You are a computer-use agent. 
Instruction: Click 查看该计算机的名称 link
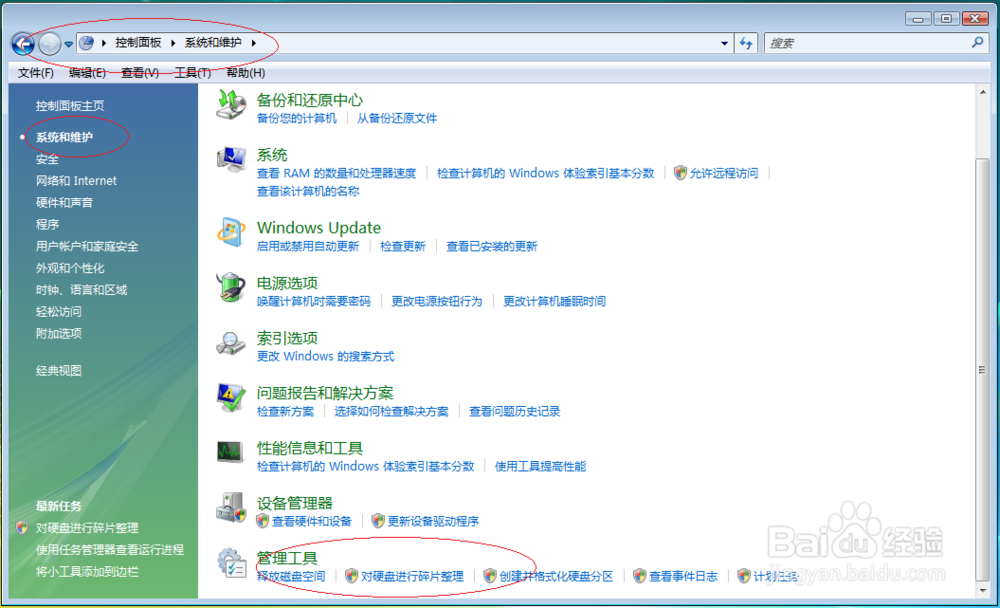(x=308, y=191)
